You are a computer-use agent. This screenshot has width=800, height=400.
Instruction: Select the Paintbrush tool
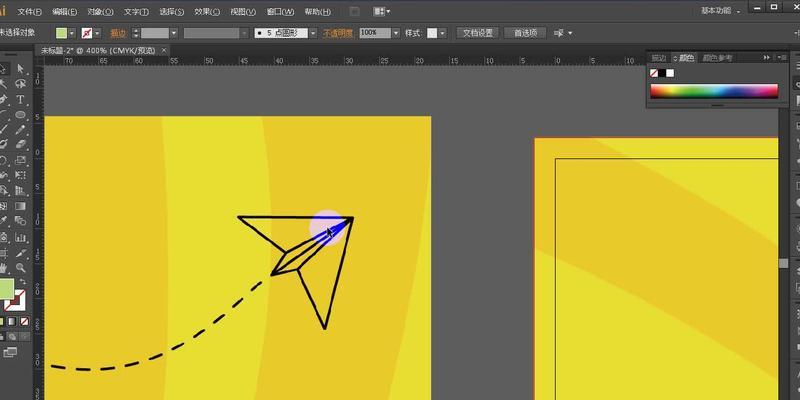coord(3,130)
